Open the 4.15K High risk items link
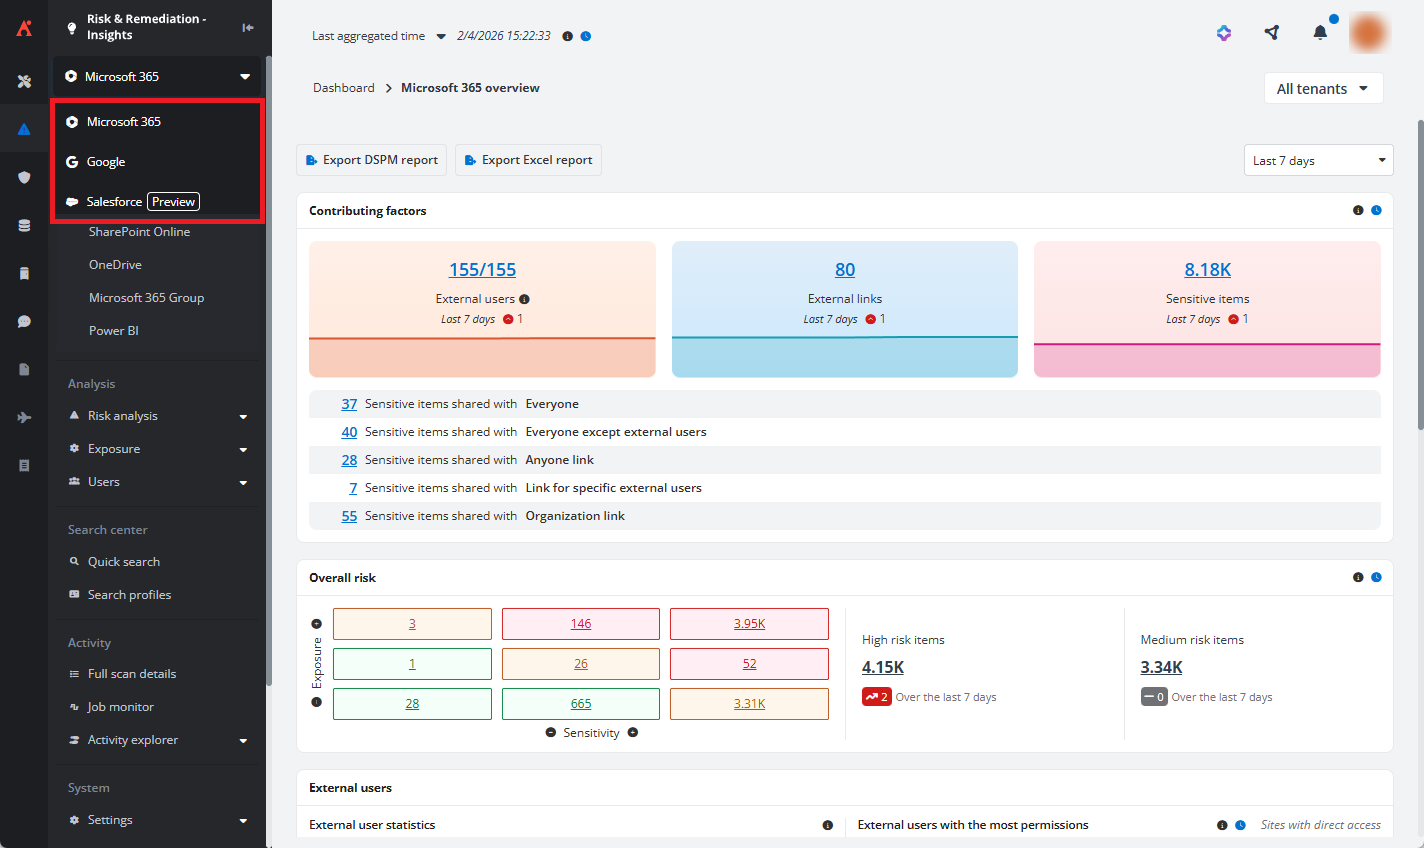The image size is (1424, 848). 883,667
